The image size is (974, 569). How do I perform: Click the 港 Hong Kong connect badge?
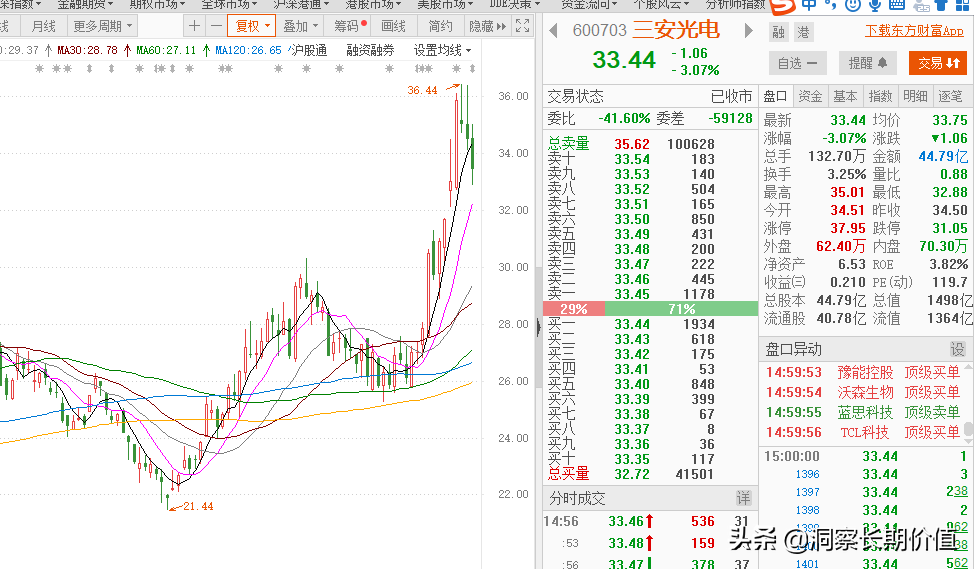coord(803,32)
